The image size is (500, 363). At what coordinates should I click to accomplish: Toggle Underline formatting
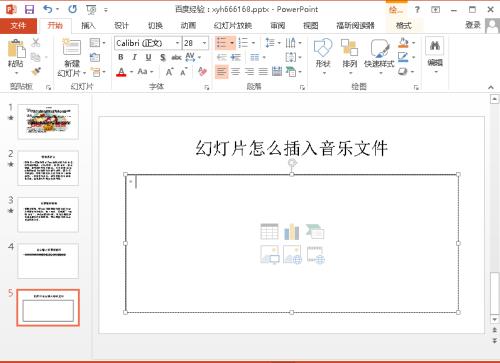148,57
